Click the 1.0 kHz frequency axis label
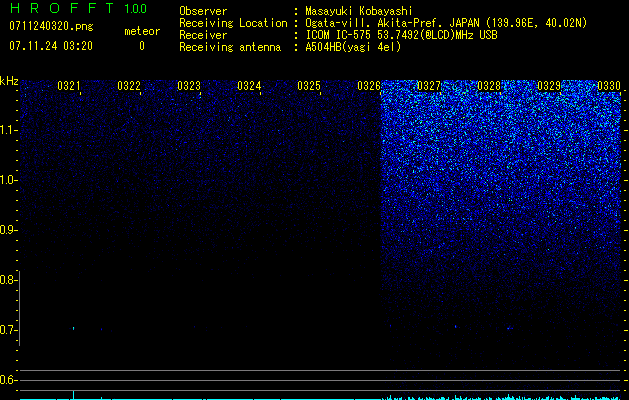 pyautogui.click(x=8, y=180)
